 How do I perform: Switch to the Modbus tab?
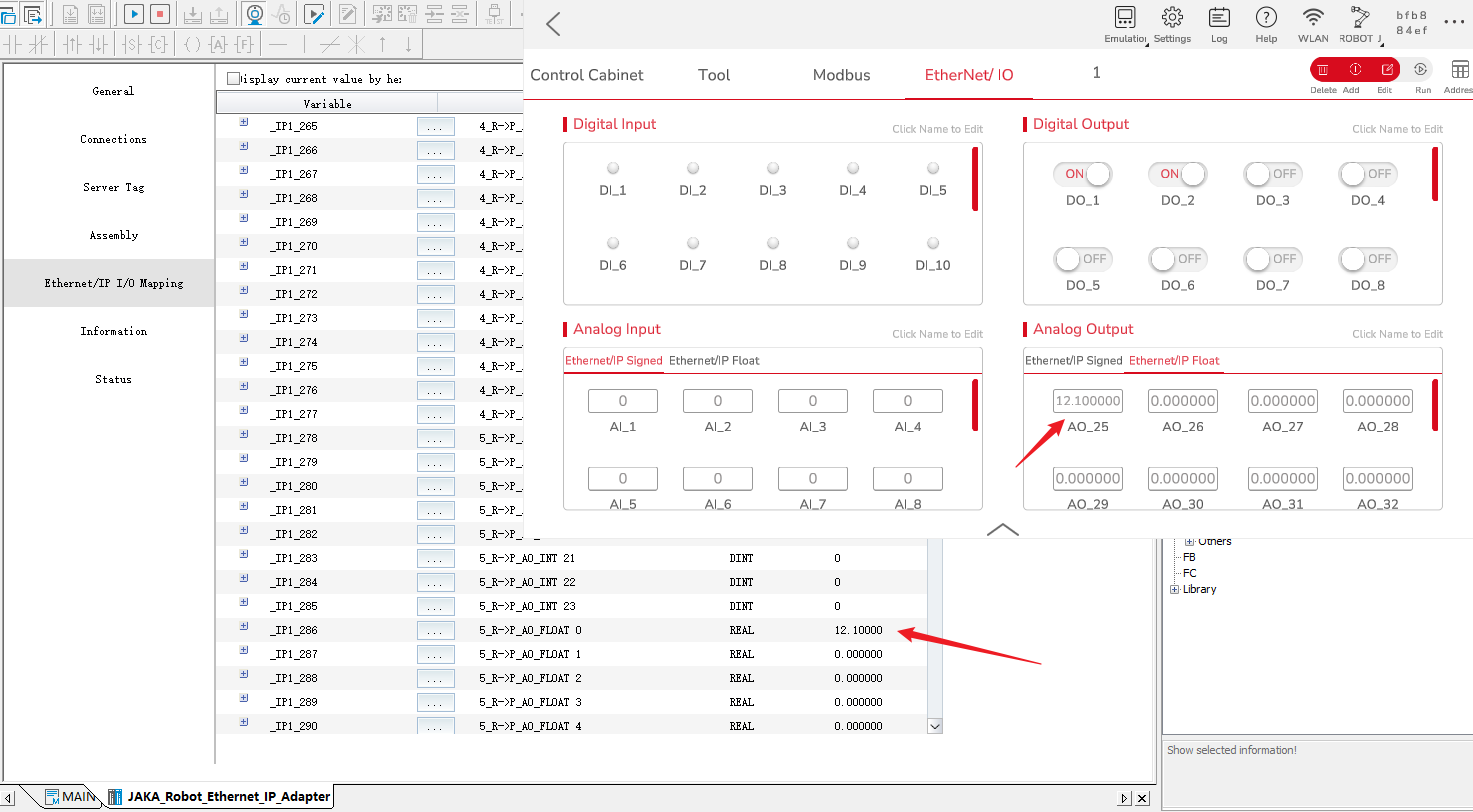coord(841,75)
